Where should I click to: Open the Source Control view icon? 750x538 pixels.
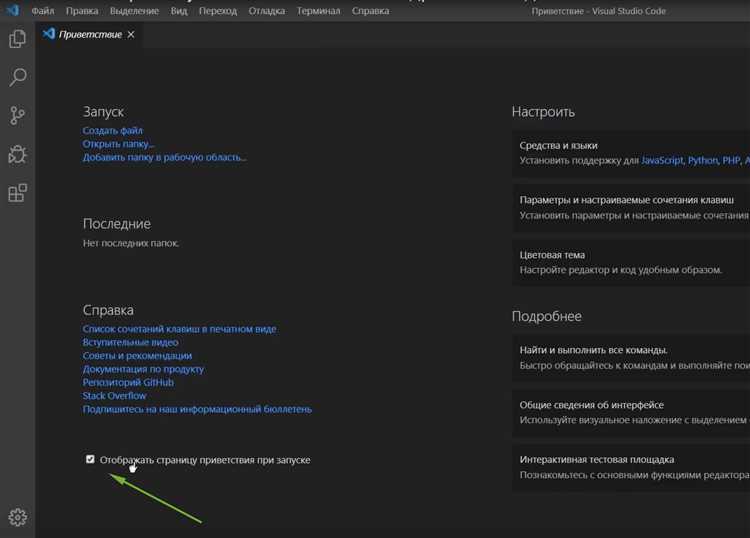pyautogui.click(x=17, y=115)
